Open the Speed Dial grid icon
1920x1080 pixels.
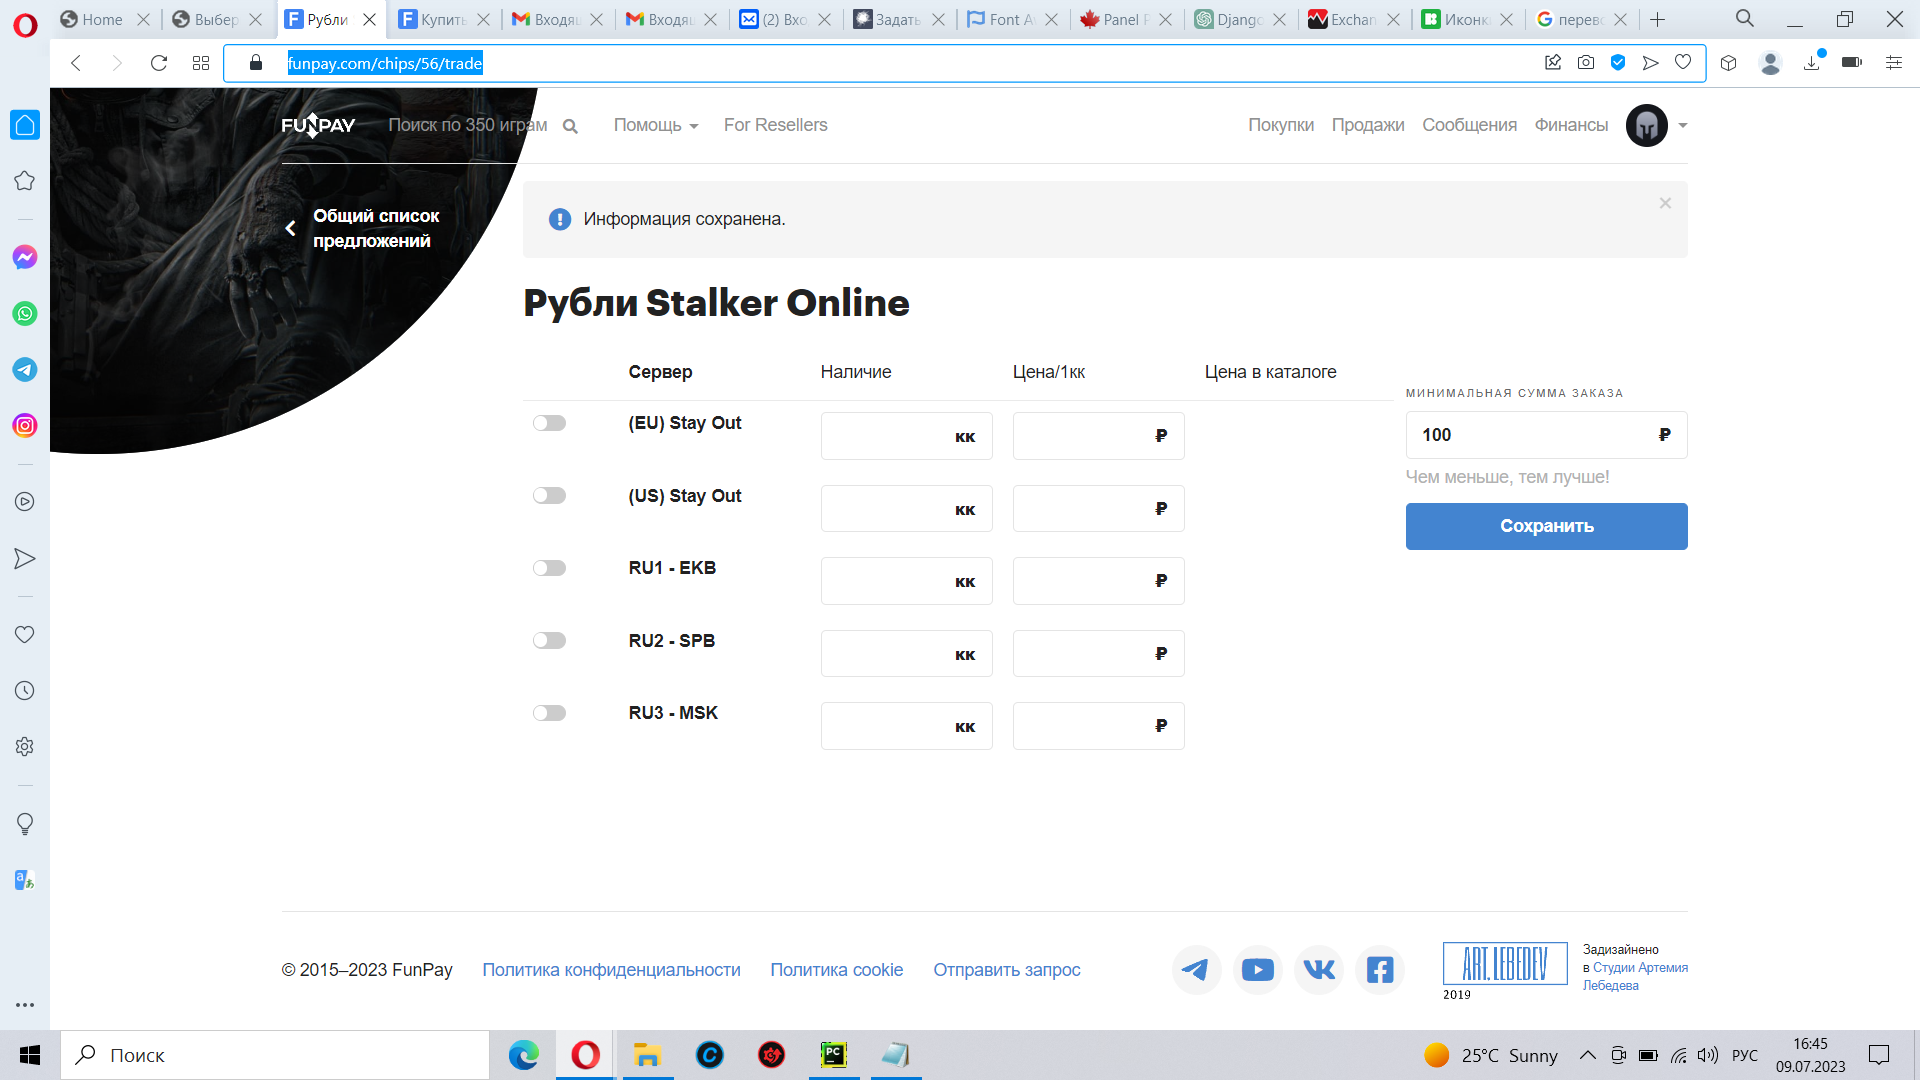200,63
